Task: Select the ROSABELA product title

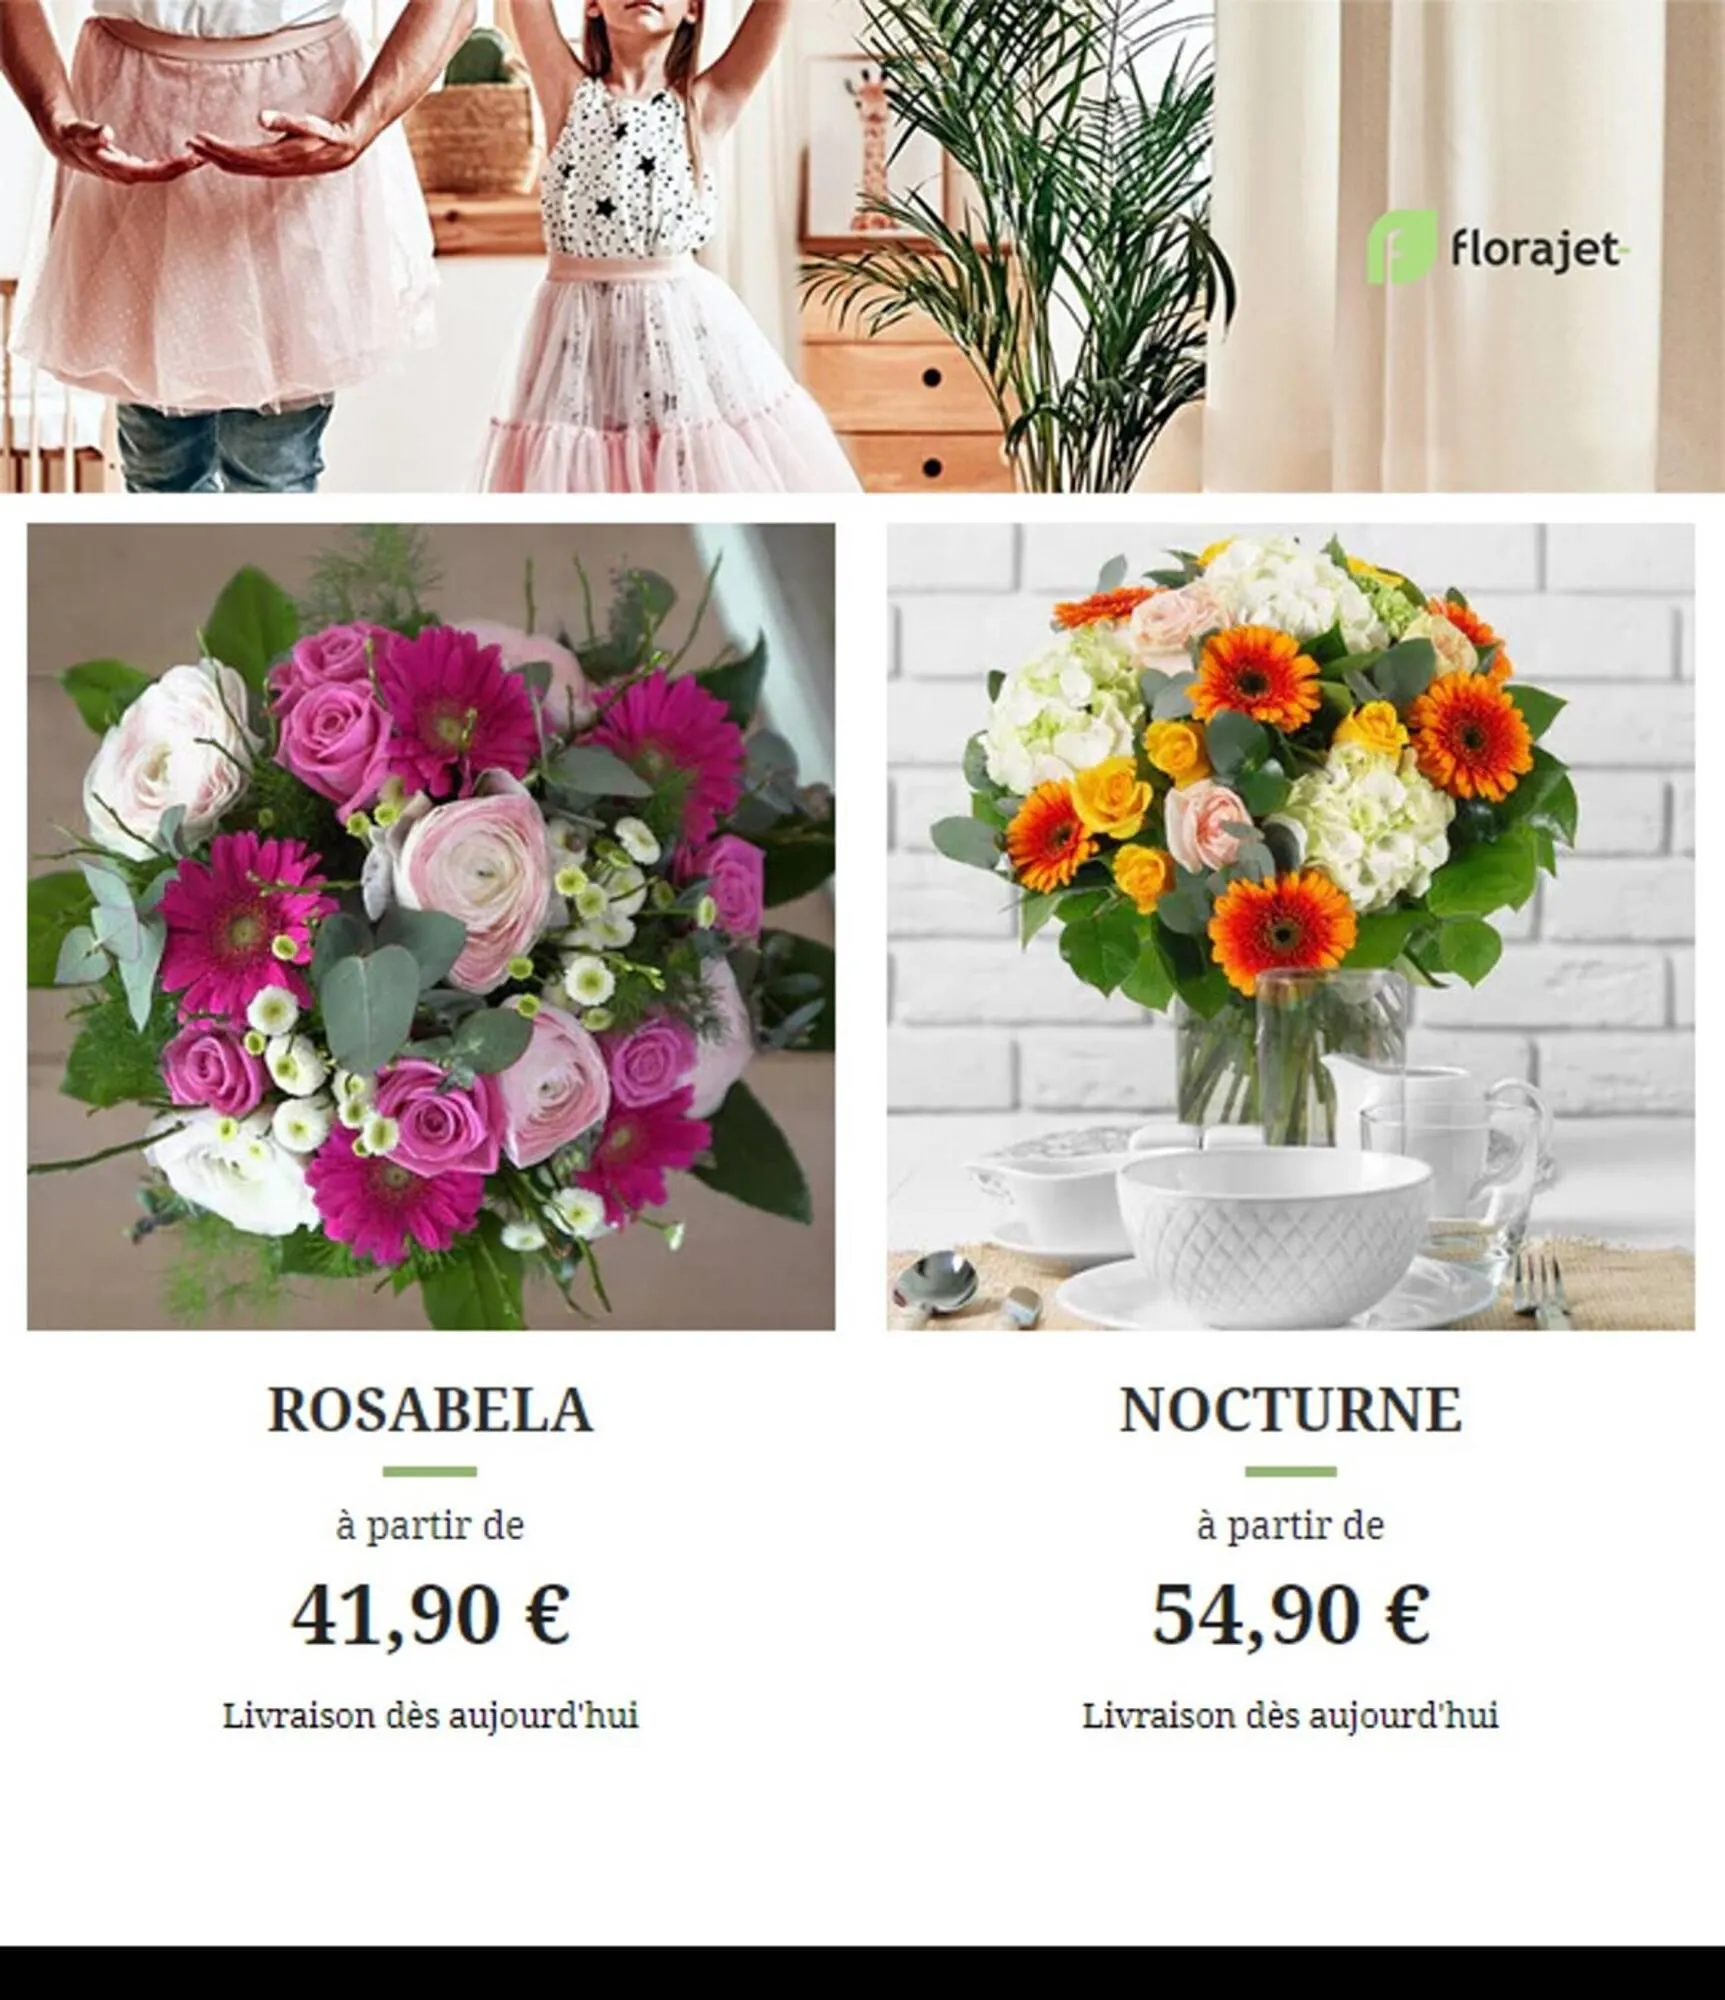Action: (430, 1410)
